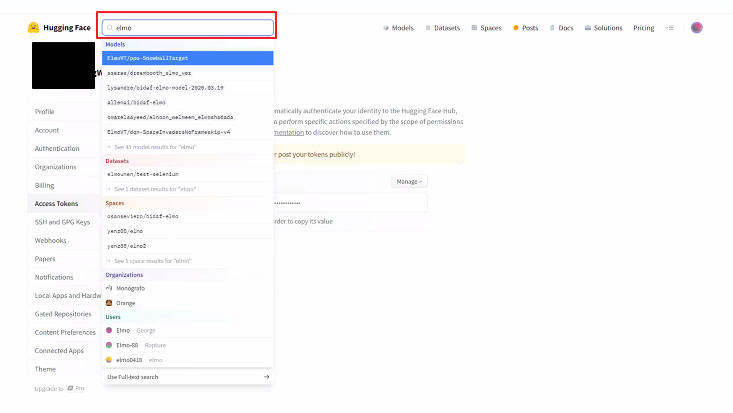
Task: Select elnoon_welmeen_elmoshadada model result
Action: (x=188, y=117)
